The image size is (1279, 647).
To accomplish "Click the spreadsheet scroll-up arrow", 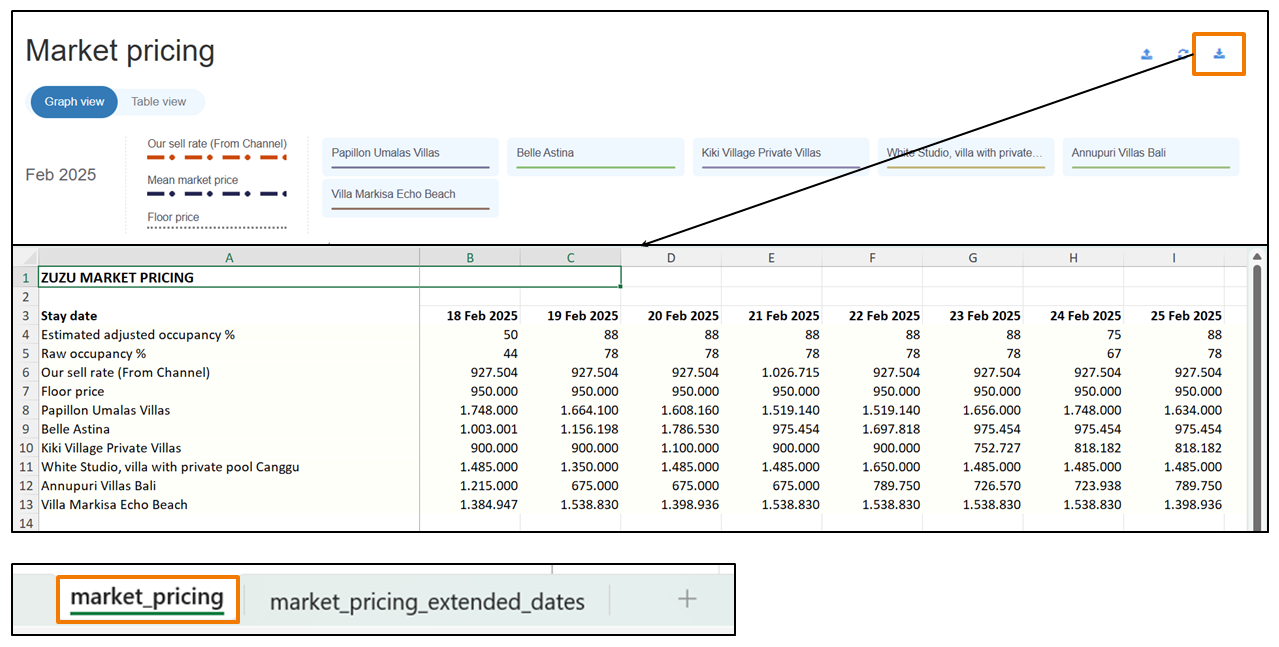I will point(1257,257).
